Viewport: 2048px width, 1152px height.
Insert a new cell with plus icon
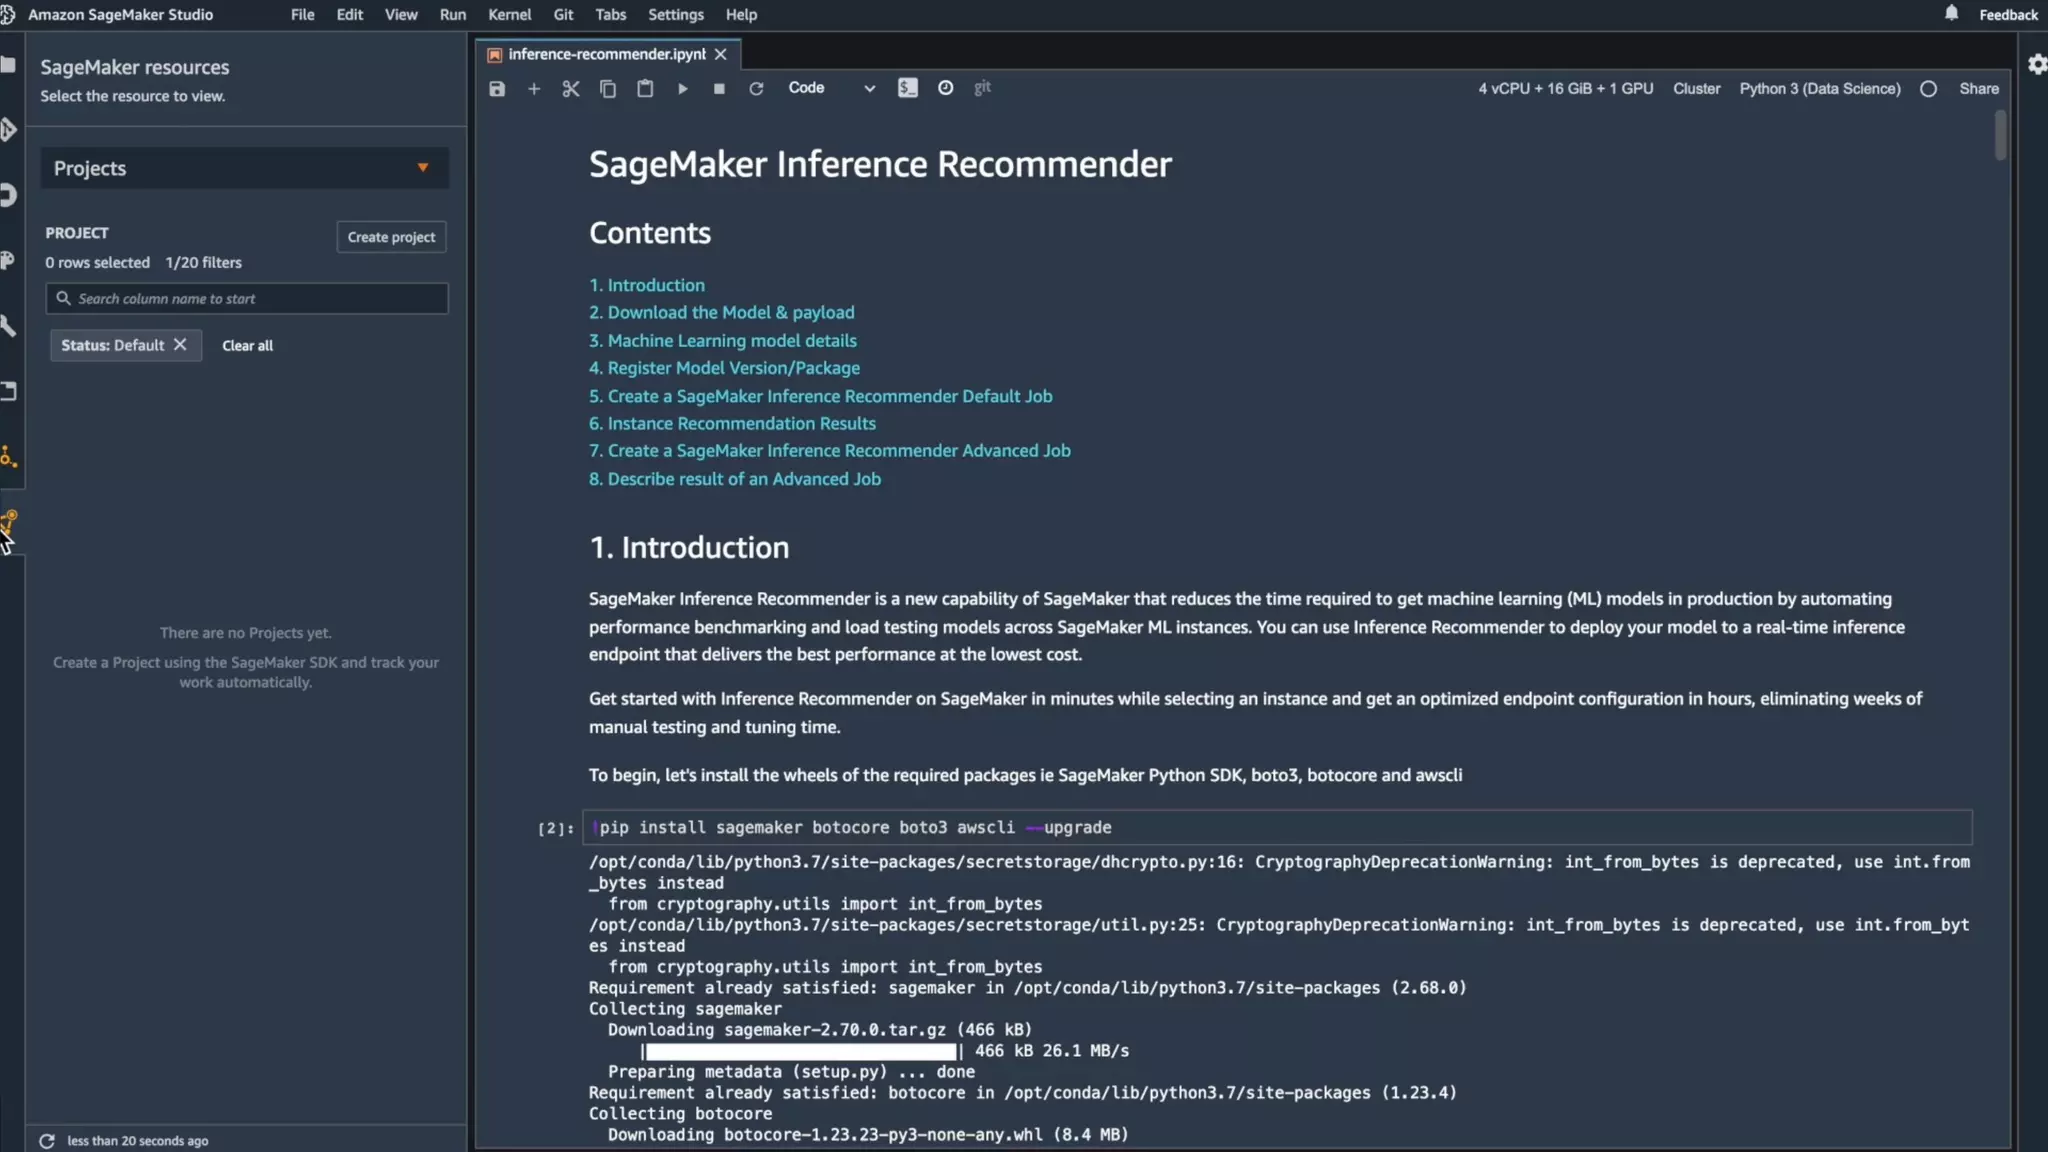[x=534, y=89]
